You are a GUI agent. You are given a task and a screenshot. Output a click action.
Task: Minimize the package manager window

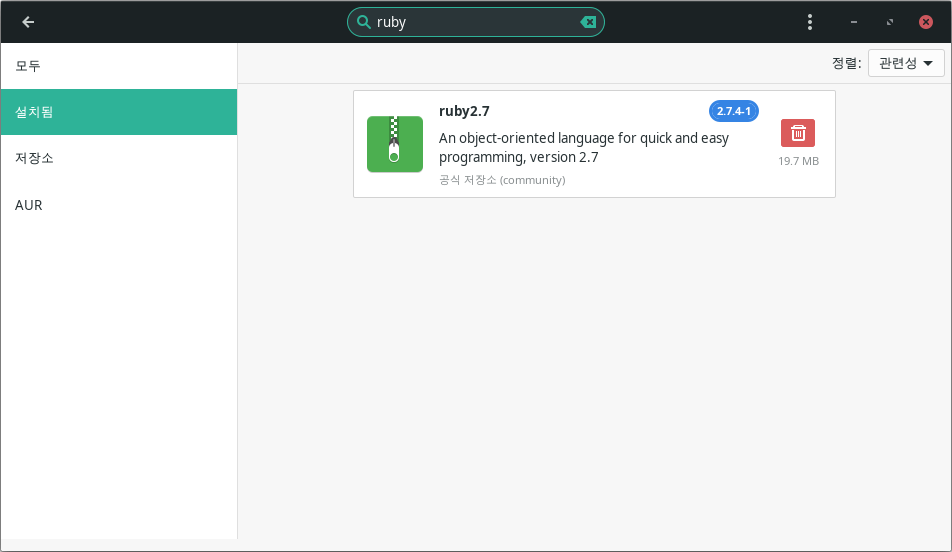click(x=854, y=22)
